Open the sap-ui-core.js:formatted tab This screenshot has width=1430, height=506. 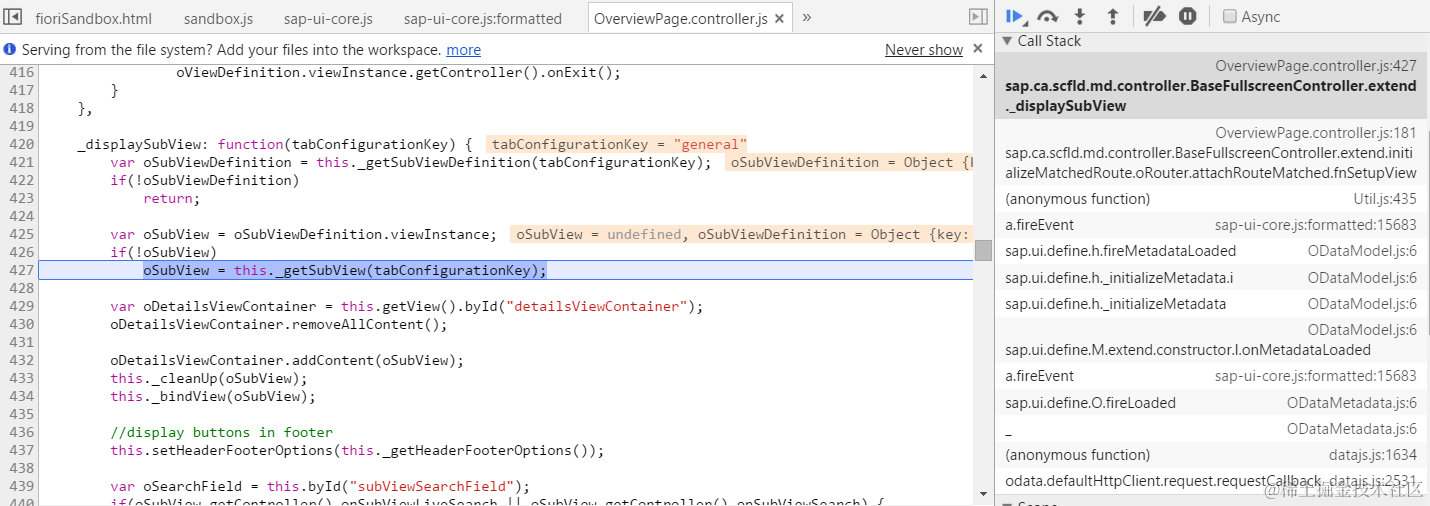[483, 18]
